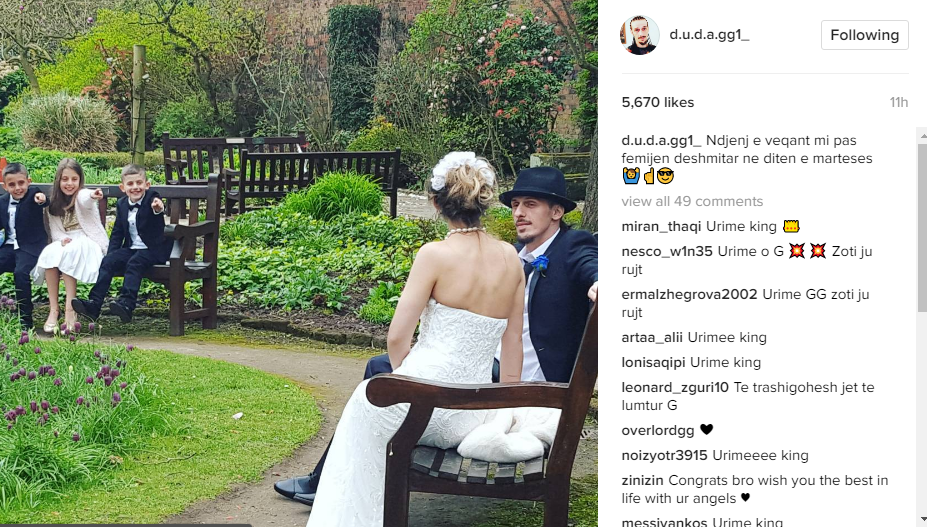Image resolution: width=927 pixels, height=527 pixels.
Task: Open zinizin commenter profile
Action: click(x=642, y=480)
